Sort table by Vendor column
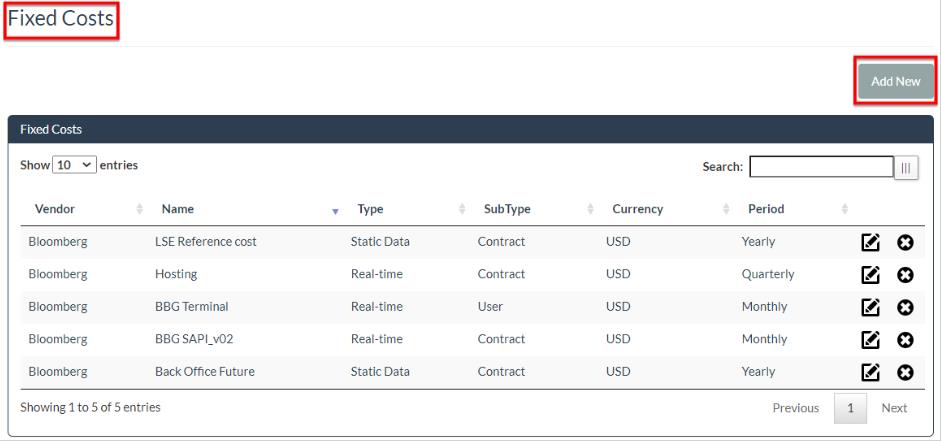The width and height of the screenshot is (941, 441). coord(55,209)
